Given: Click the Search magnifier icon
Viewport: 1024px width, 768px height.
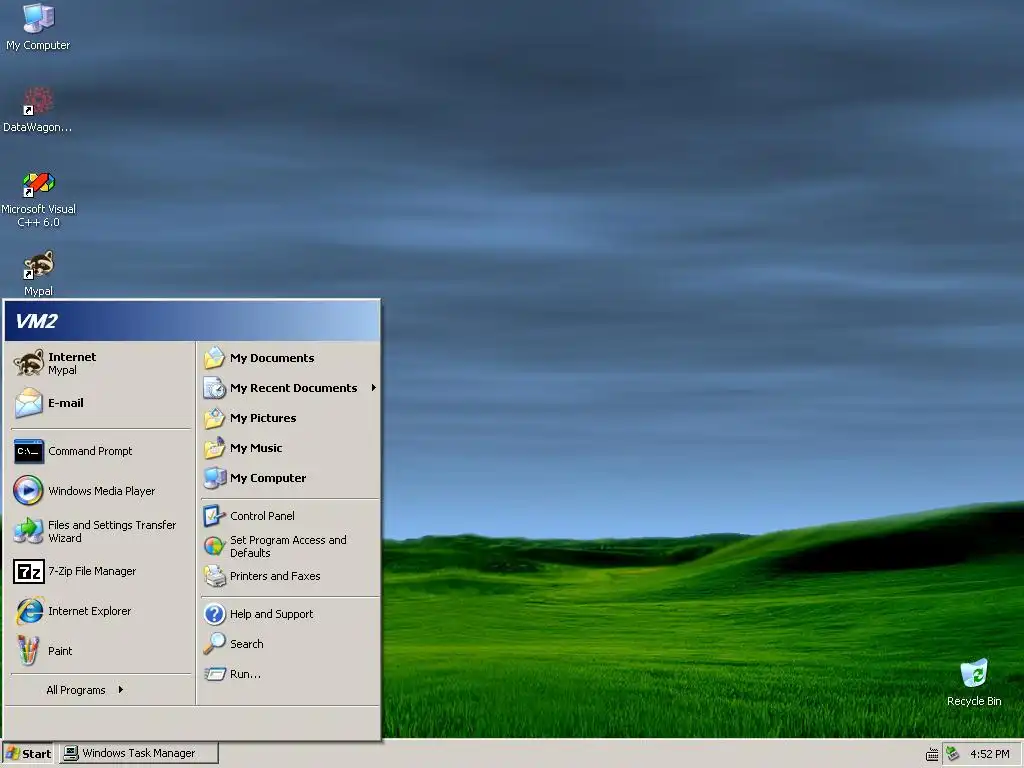Looking at the screenshot, I should point(214,644).
